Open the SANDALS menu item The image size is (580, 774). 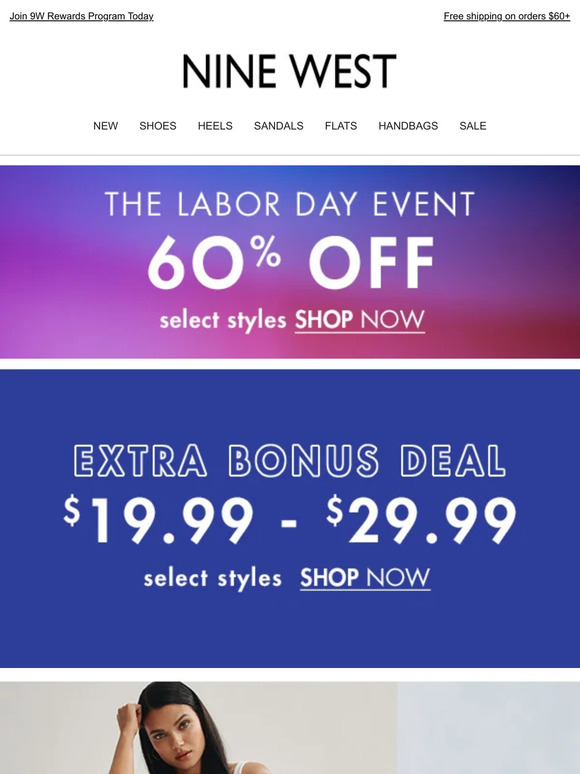278,126
